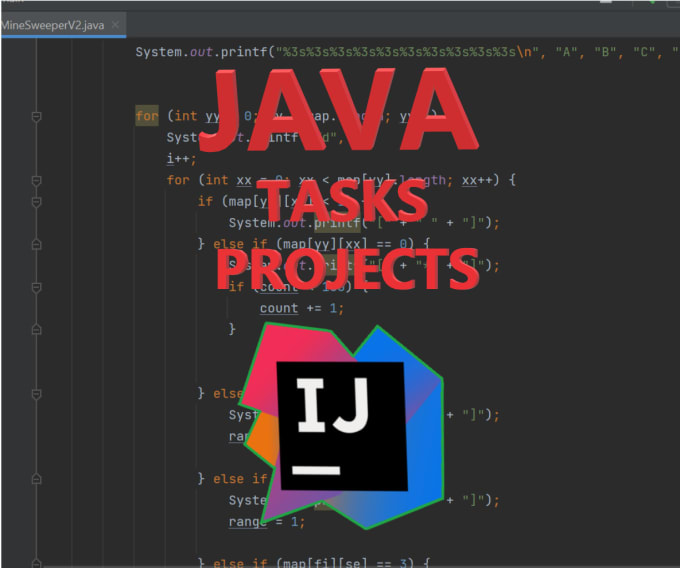Image resolution: width=680 pixels, height=568 pixels.
Task: Click the highlighted 'for' keyword
Action: tap(147, 116)
